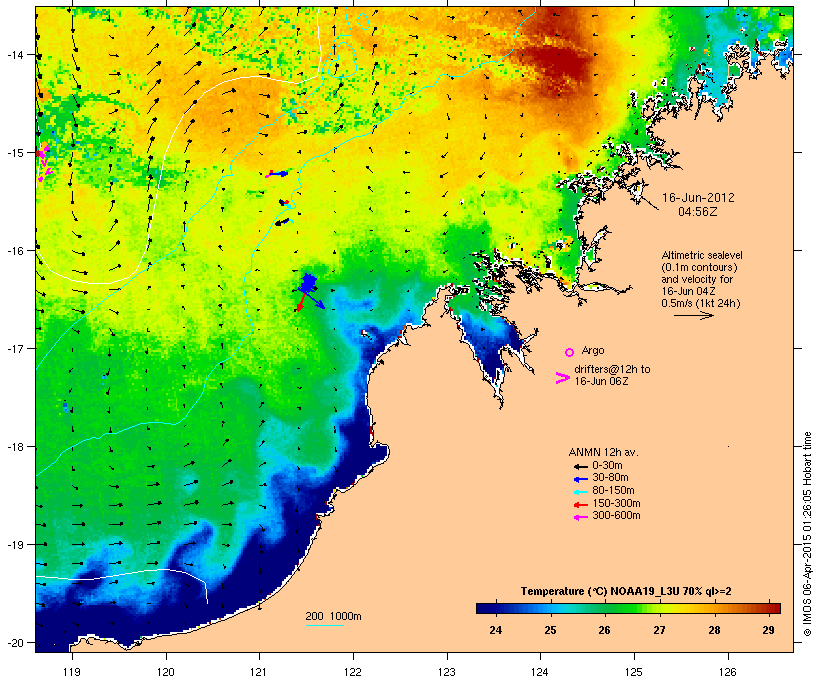The width and height of the screenshot is (820, 680).
Task: Click the colorbar tick label 29
Action: coord(768,630)
